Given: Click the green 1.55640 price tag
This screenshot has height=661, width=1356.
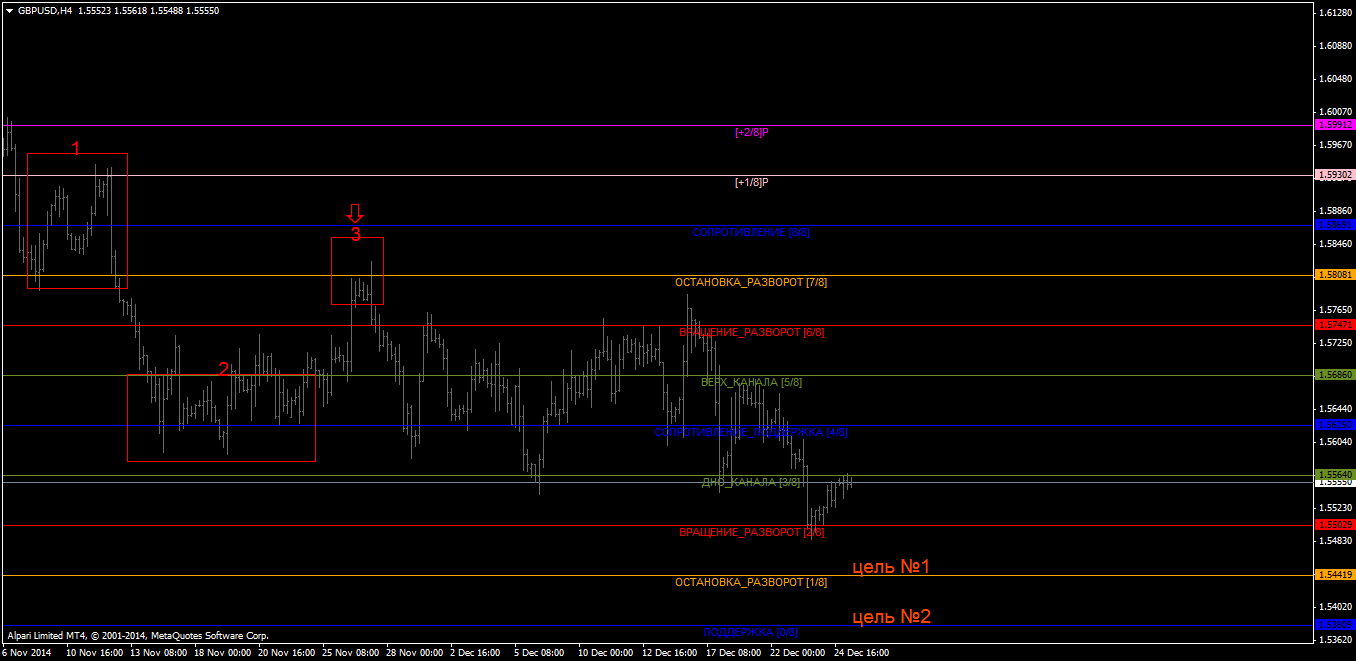Looking at the screenshot, I should coord(1335,475).
